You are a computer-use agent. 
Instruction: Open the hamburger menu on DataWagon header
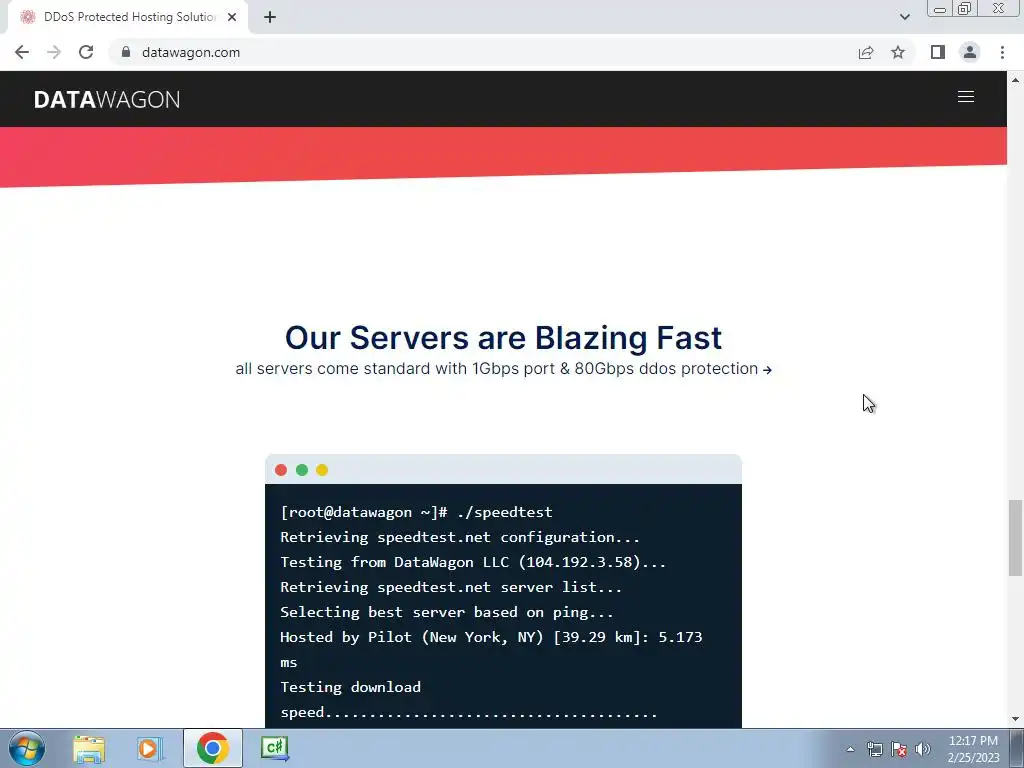(x=965, y=97)
